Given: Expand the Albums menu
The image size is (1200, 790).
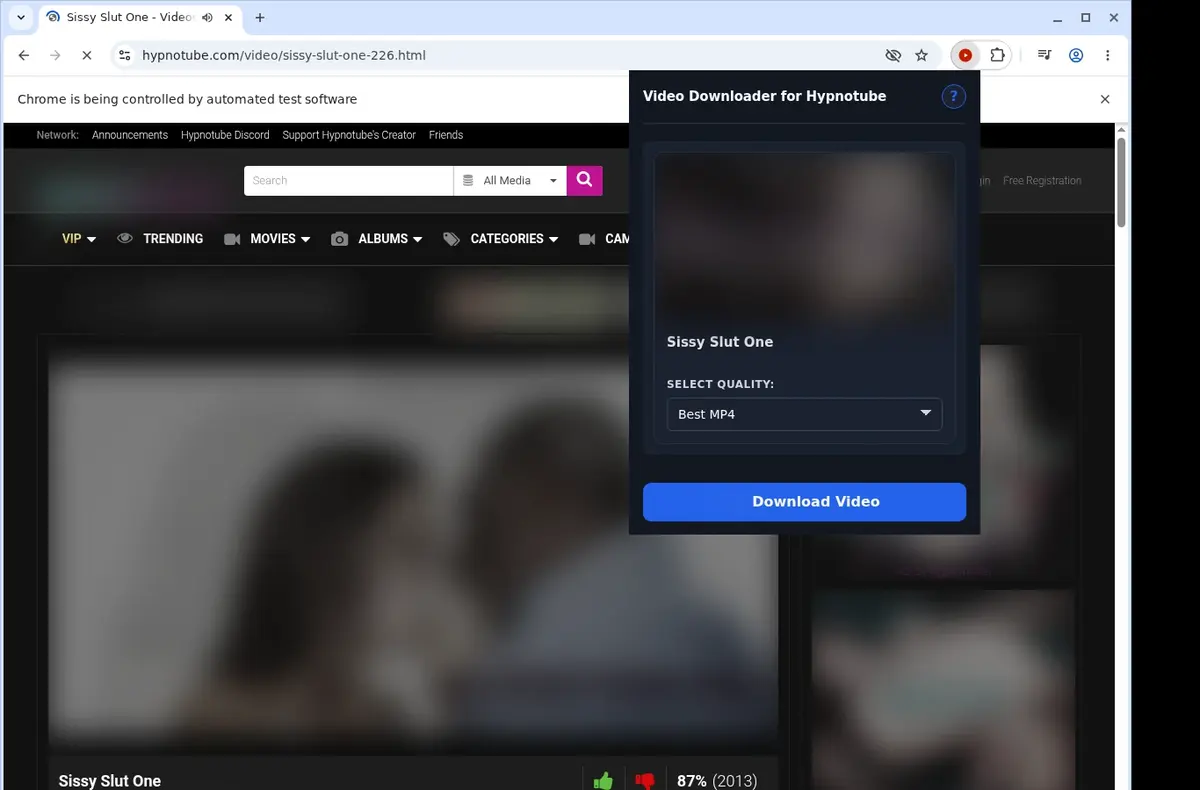Looking at the screenshot, I should click(377, 239).
